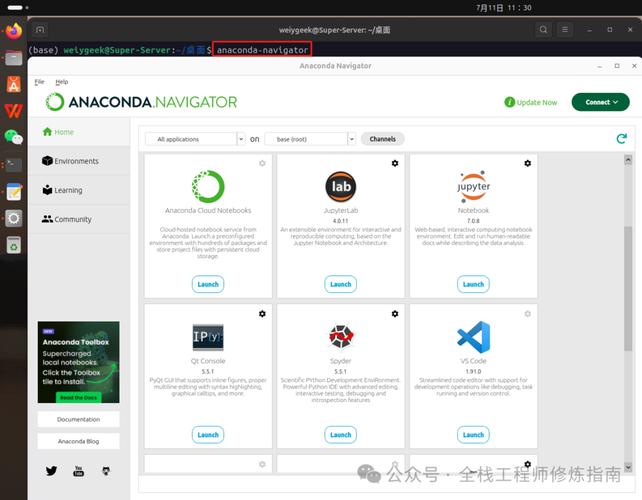Open Anaconda GitHub page

(106, 471)
